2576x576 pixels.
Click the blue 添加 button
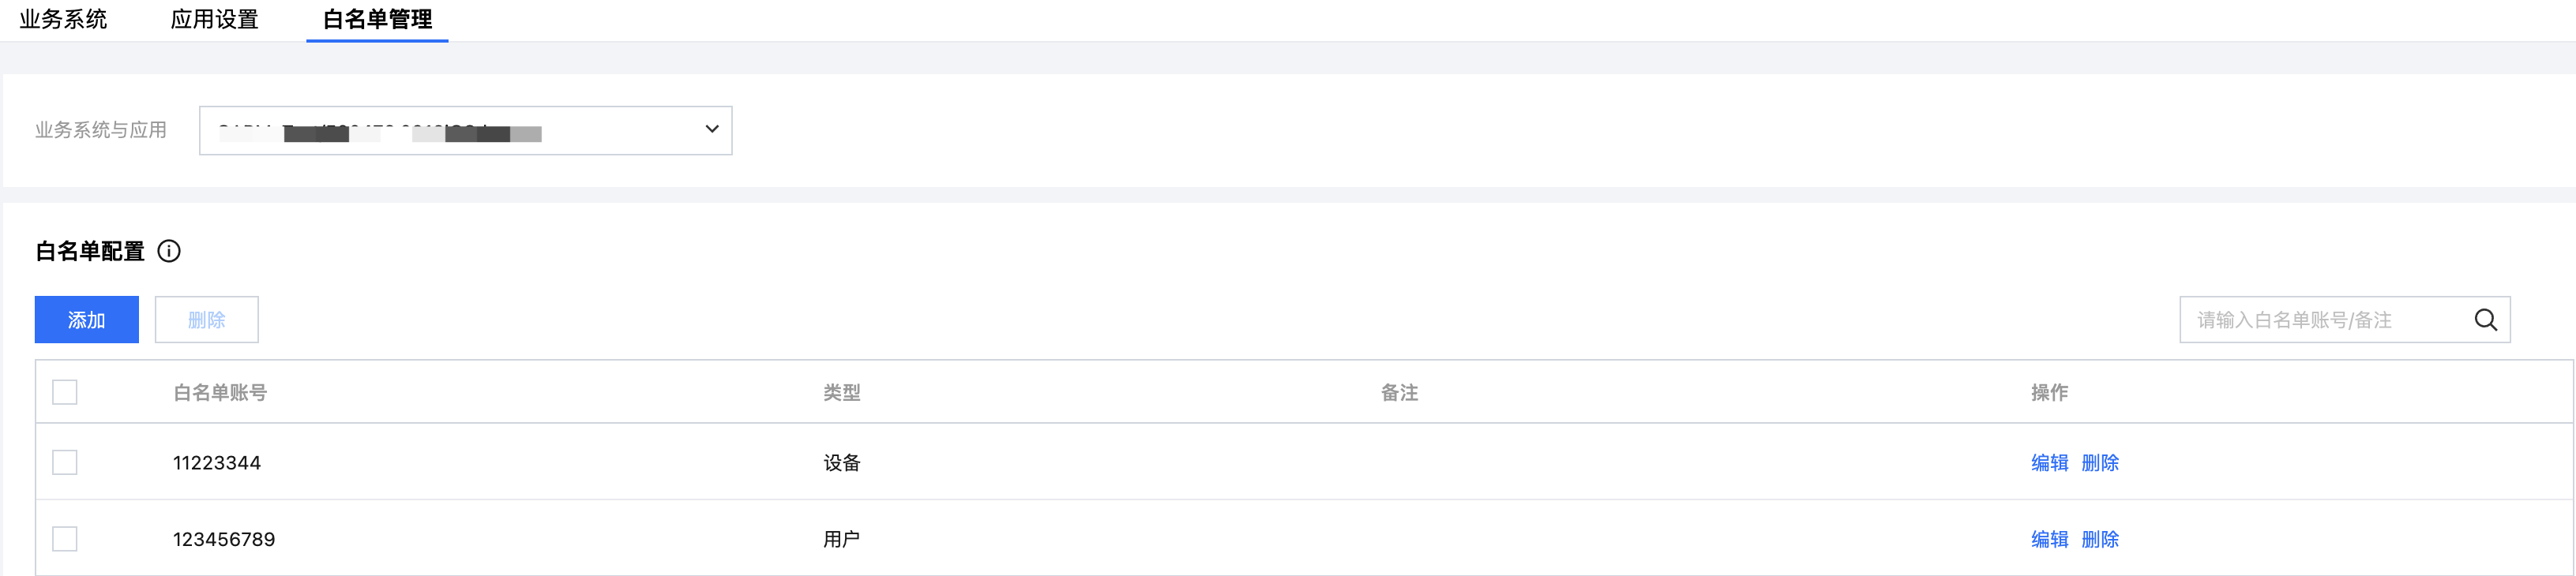coord(87,320)
